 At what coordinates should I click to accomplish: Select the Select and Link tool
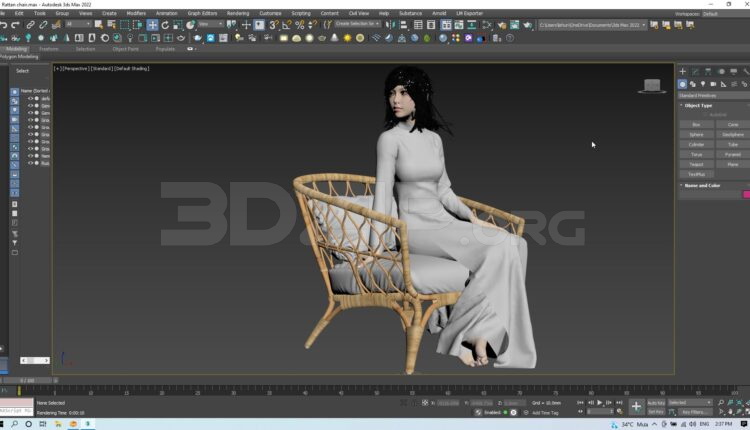pyautogui.click(x=31, y=25)
